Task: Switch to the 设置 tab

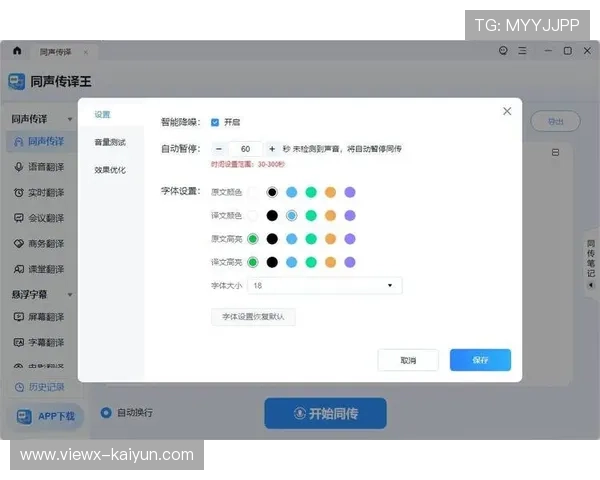Action: coord(103,114)
